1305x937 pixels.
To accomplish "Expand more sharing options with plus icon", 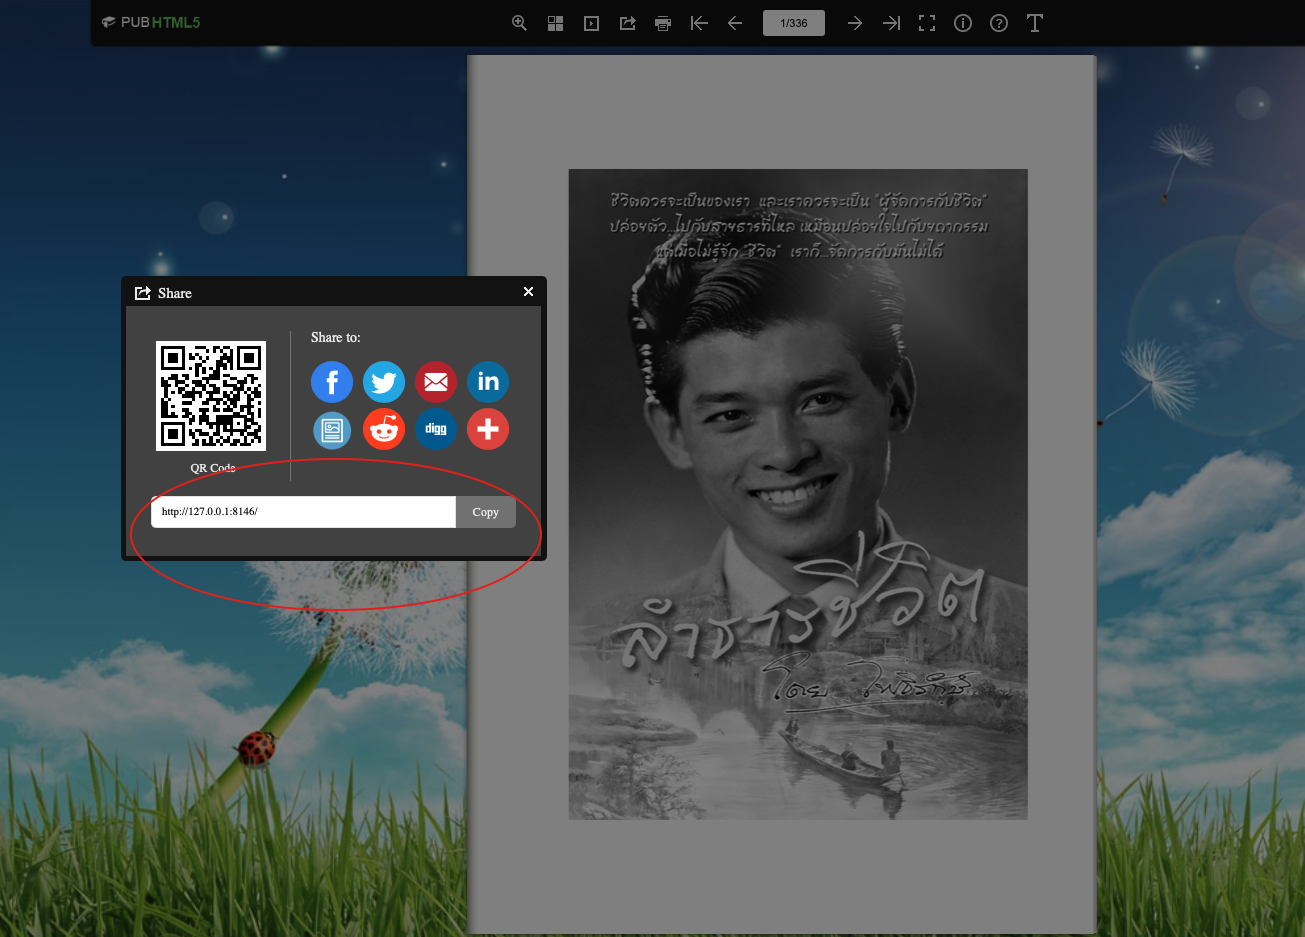I will (488, 430).
